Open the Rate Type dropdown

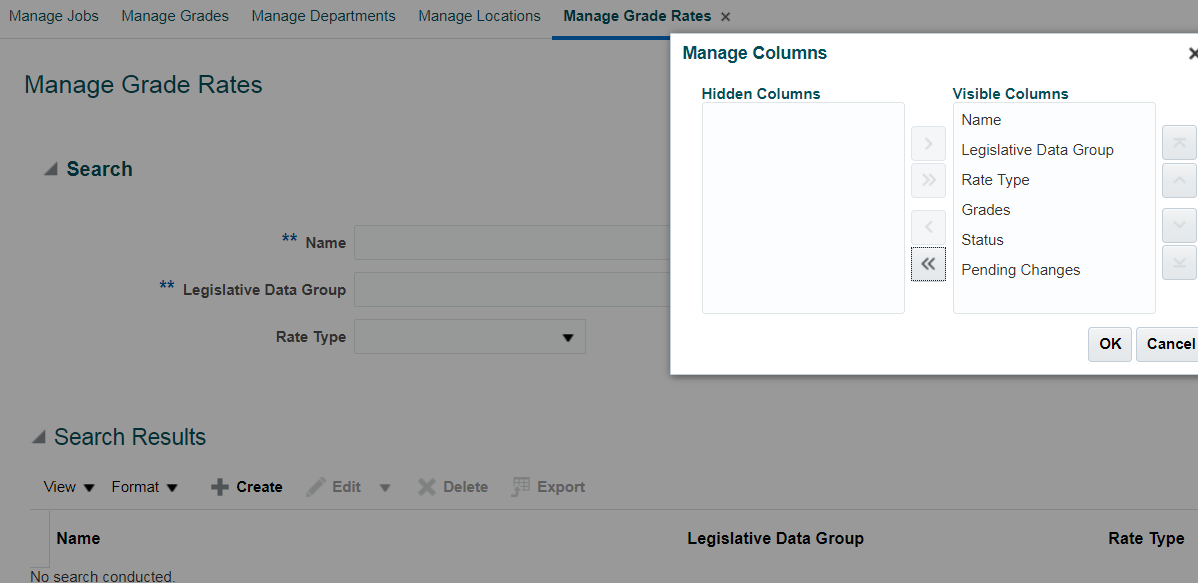pos(568,337)
